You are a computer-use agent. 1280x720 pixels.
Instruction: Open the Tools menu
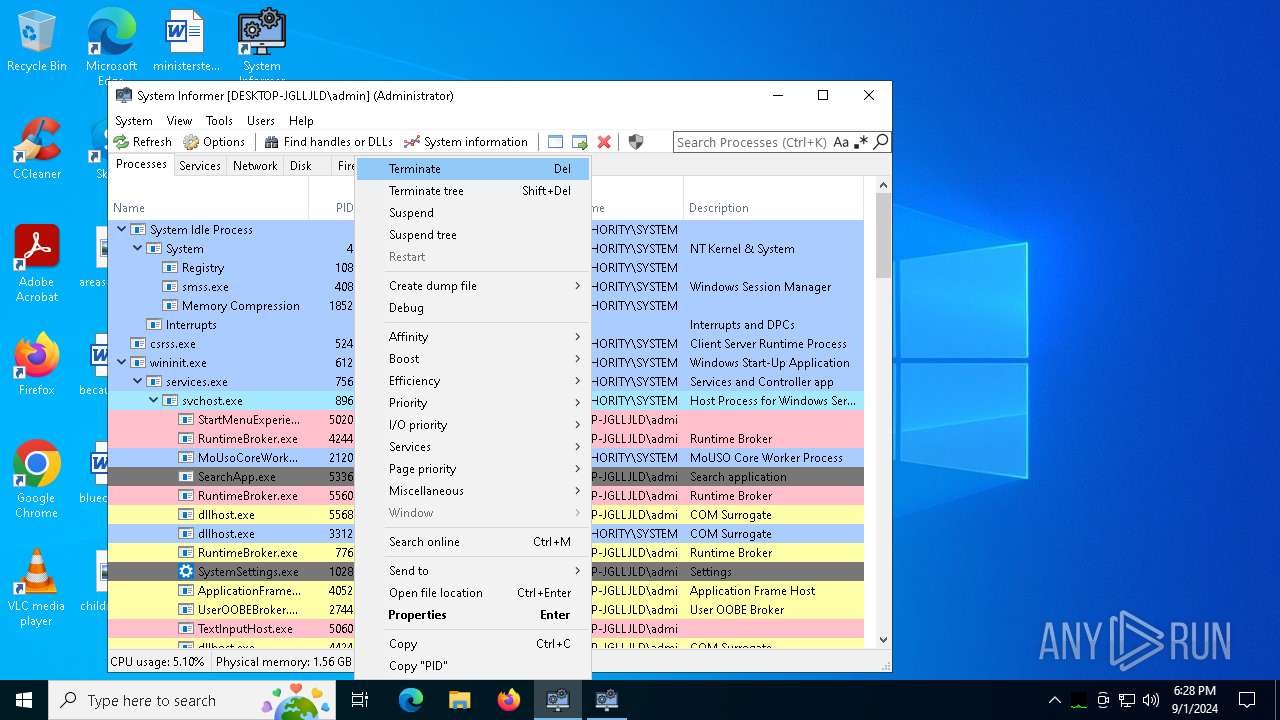point(219,120)
